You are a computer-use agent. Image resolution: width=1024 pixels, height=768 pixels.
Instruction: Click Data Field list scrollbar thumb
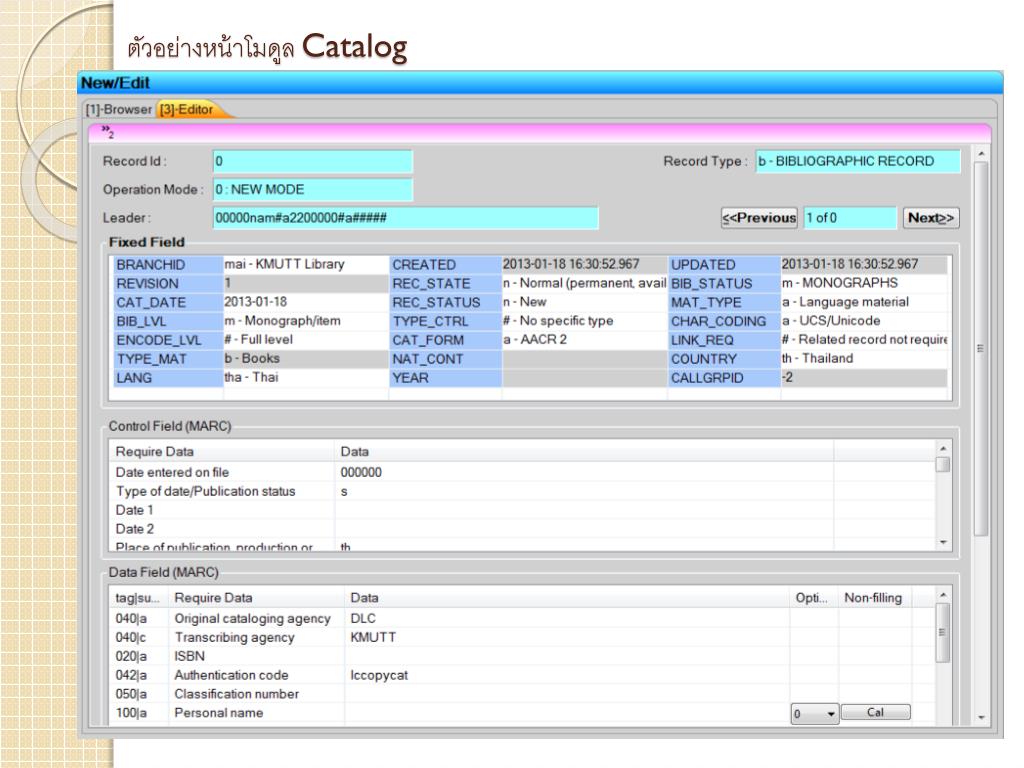pyautogui.click(x=943, y=632)
